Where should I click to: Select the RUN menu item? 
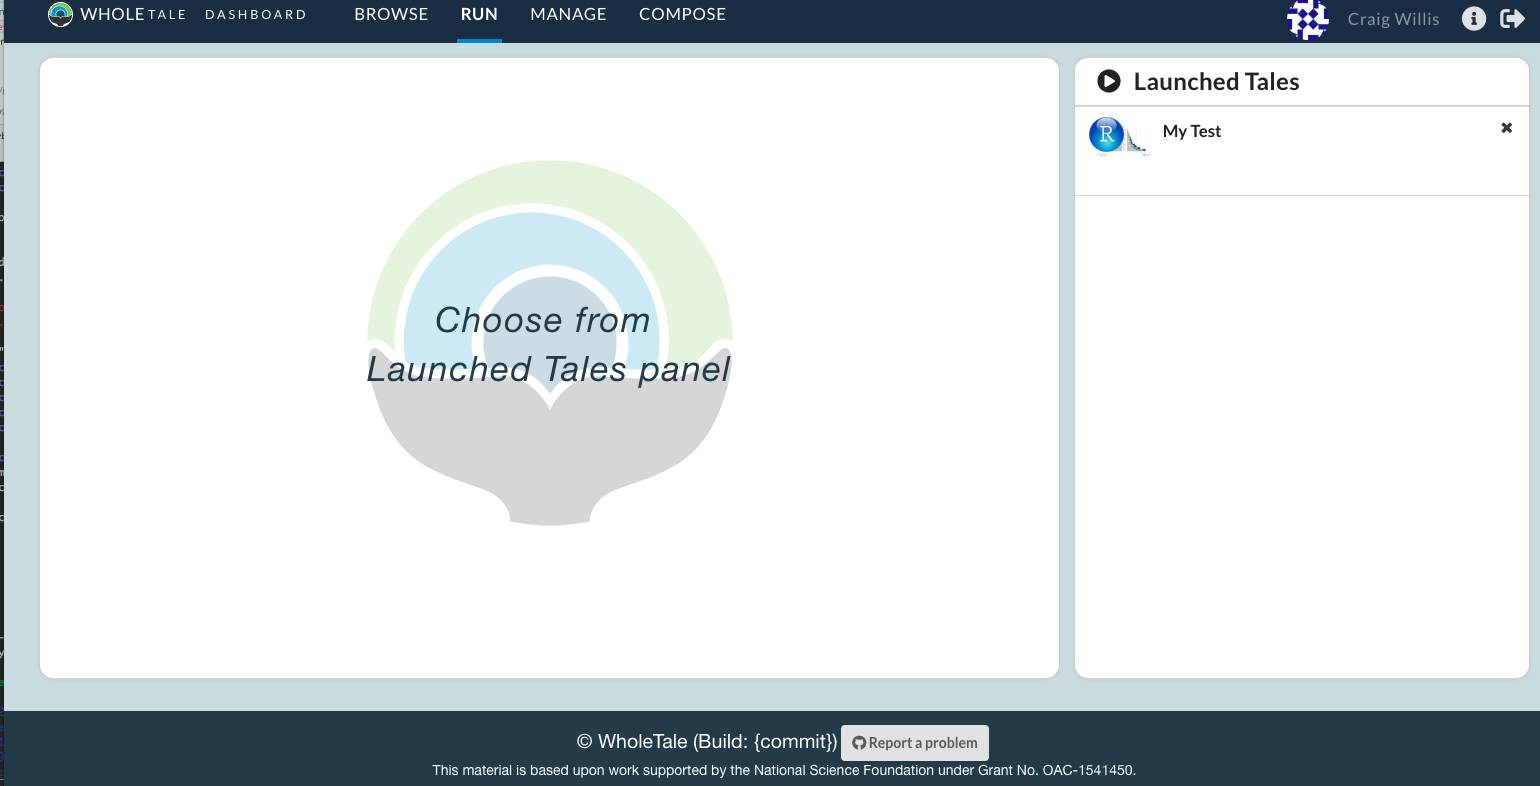tap(479, 14)
